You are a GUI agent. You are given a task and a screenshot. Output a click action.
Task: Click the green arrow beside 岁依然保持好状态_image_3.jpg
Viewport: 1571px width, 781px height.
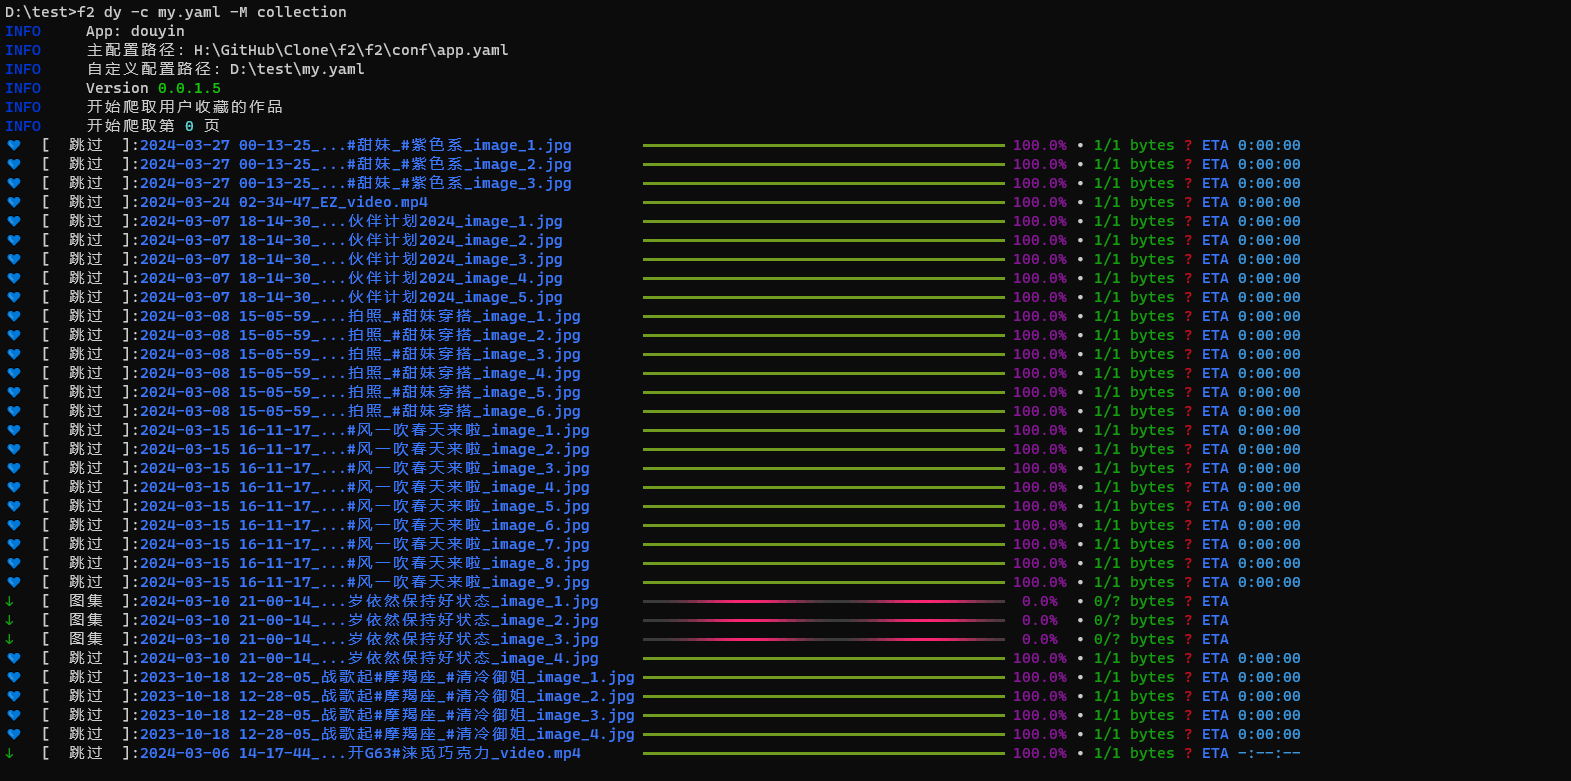click(10, 639)
